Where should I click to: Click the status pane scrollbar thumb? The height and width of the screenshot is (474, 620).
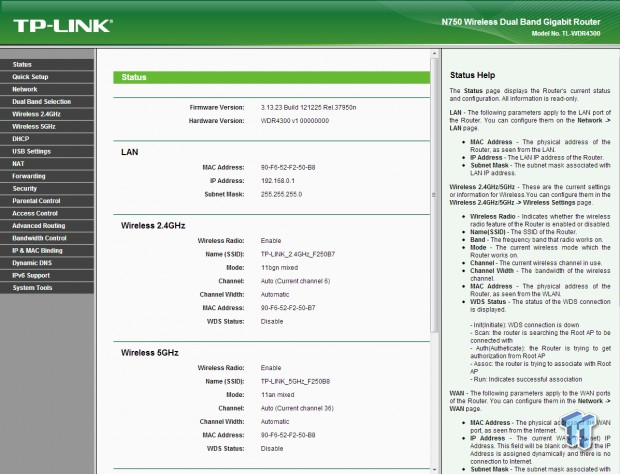coord(434,195)
